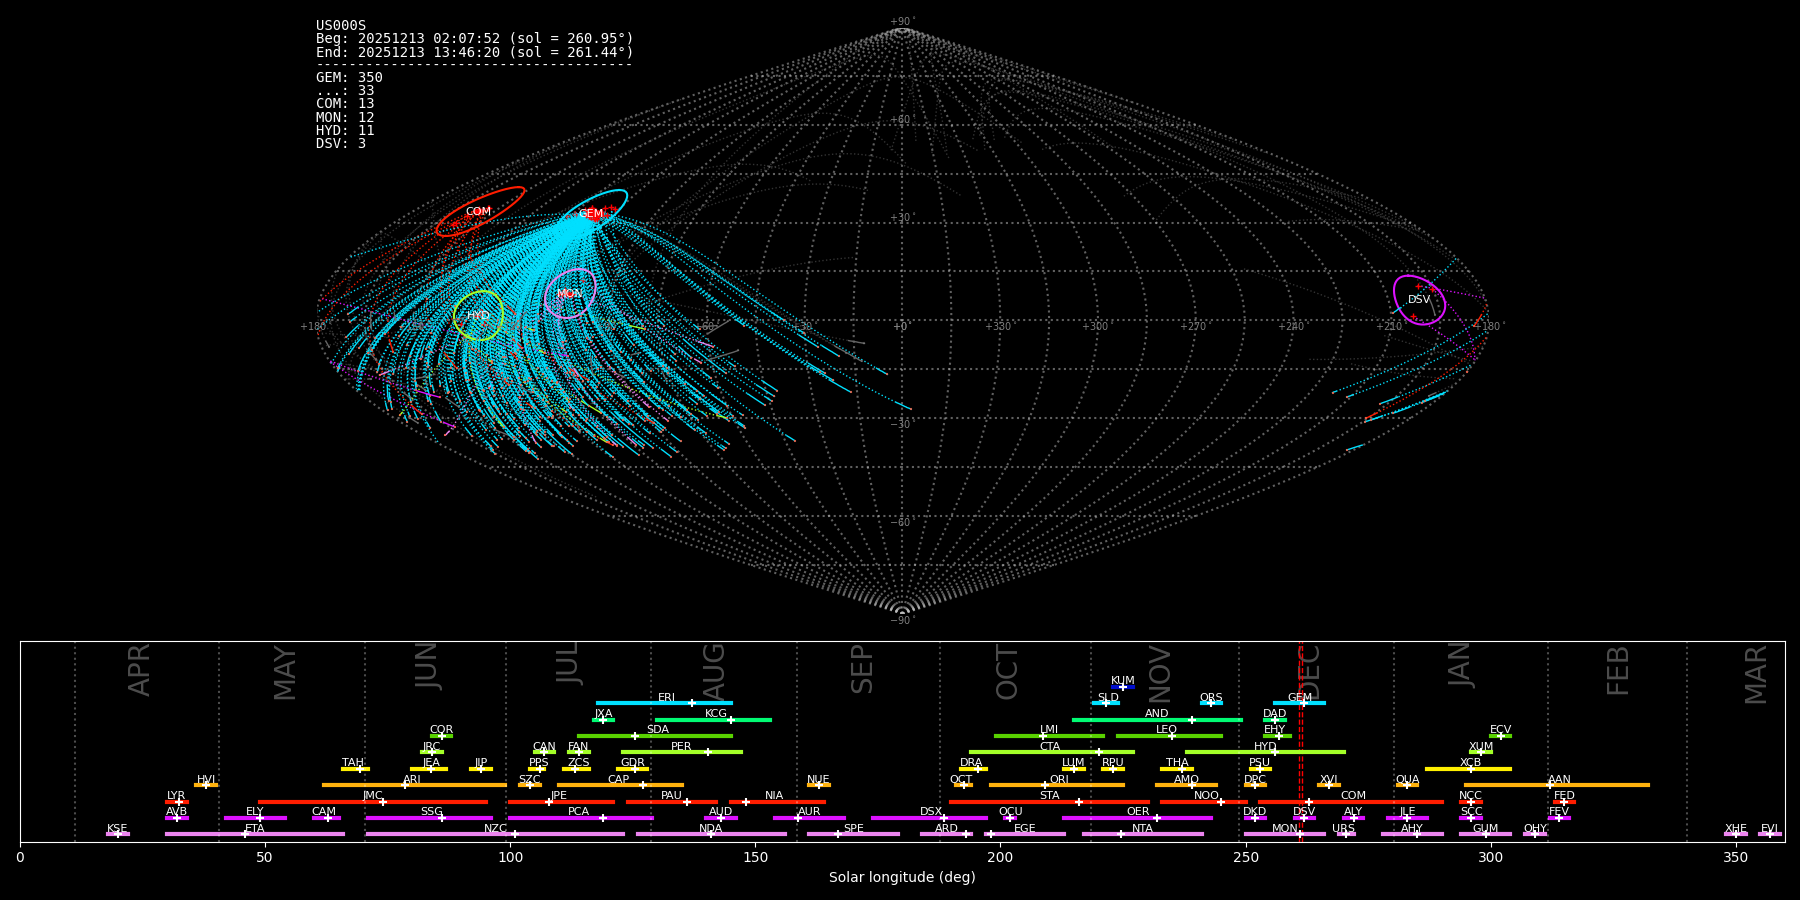The image size is (1800, 900).
Task: Click the red dashed current solar longitude marker
Action: (x=1301, y=741)
